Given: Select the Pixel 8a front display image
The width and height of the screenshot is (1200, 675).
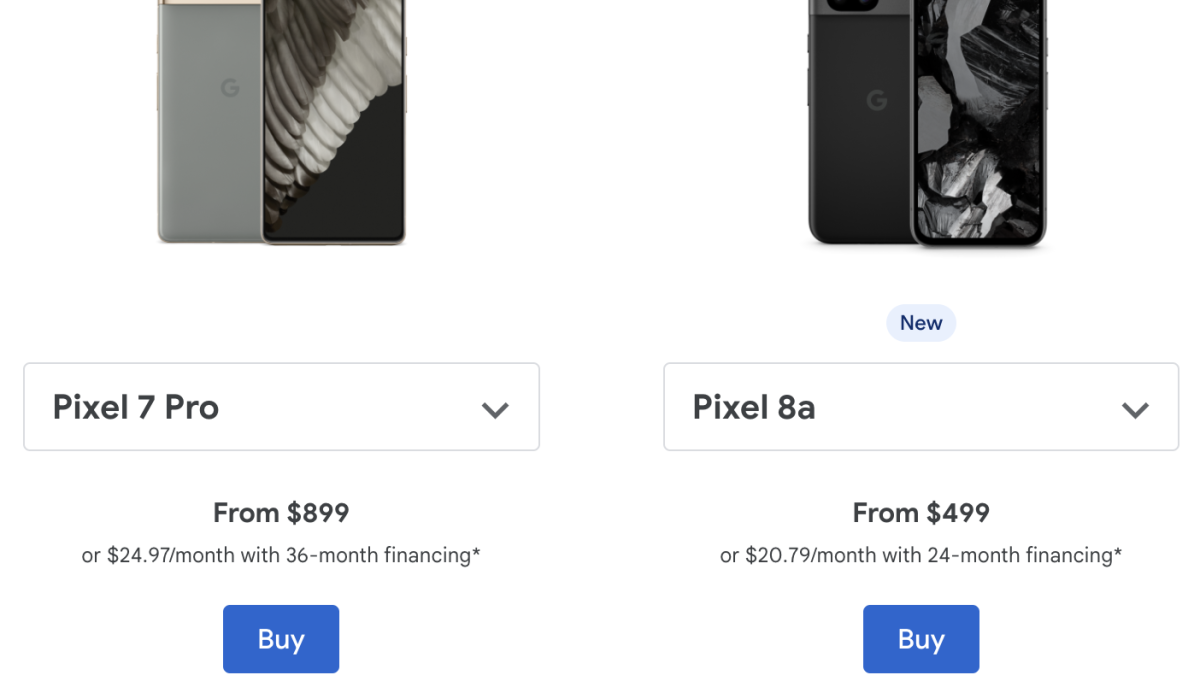Looking at the screenshot, I should point(980,120).
